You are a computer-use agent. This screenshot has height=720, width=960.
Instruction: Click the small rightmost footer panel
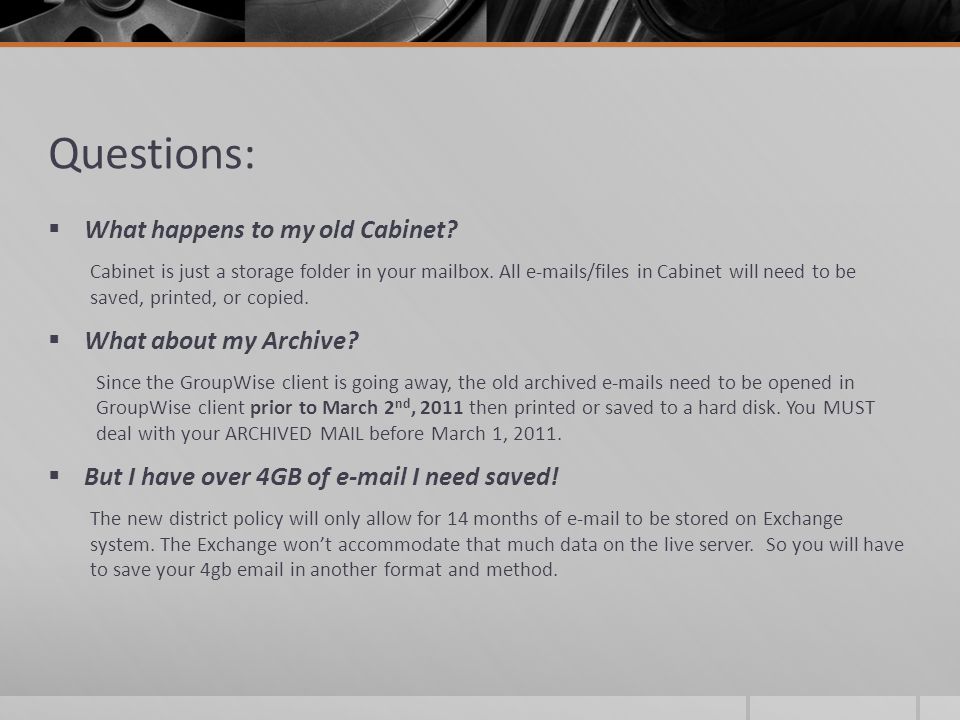pos(940,708)
